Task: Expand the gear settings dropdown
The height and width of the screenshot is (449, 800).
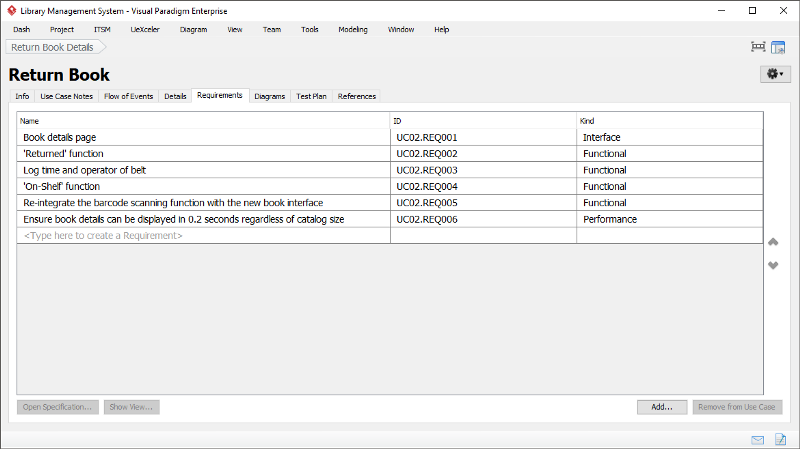Action: click(774, 74)
